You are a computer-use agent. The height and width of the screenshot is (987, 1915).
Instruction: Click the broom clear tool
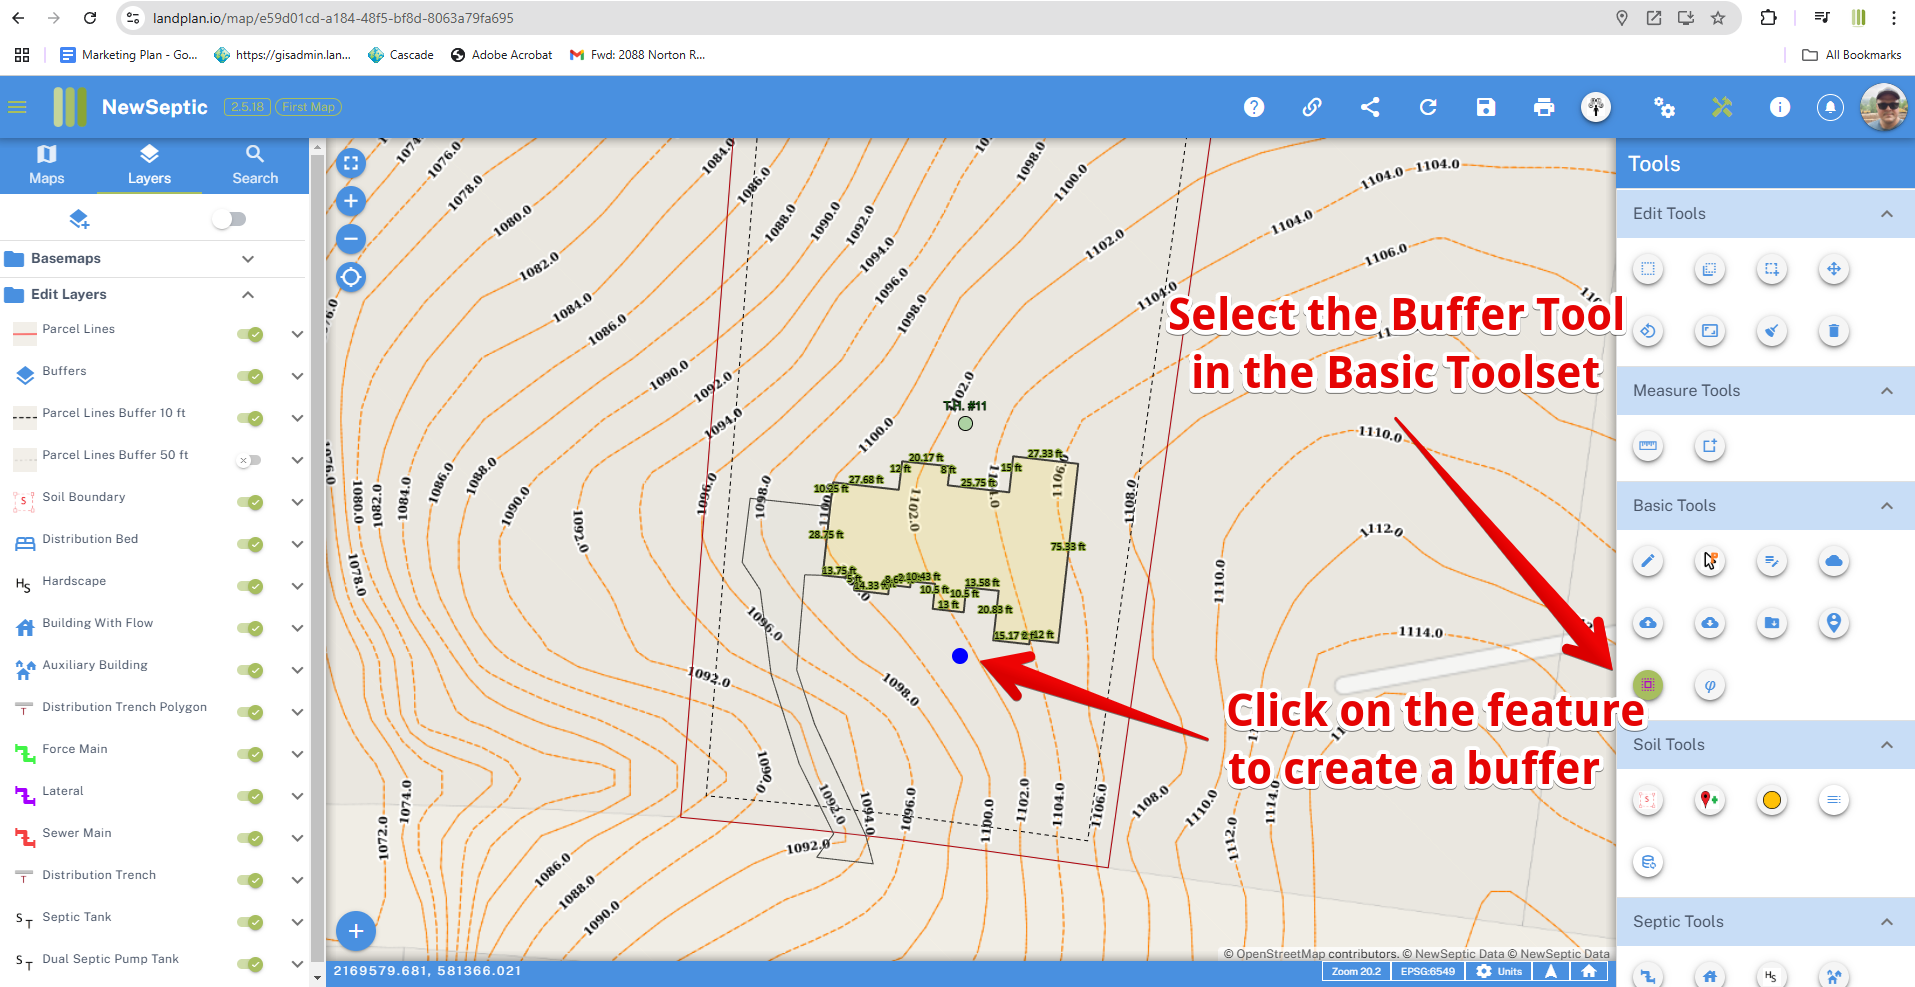coord(1771,331)
